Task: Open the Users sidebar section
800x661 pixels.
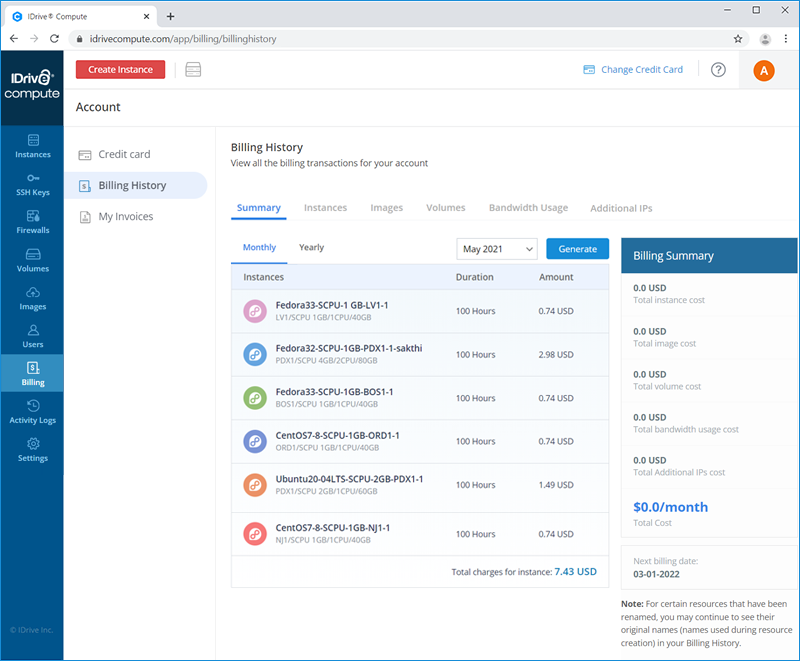Action: click(x=33, y=336)
